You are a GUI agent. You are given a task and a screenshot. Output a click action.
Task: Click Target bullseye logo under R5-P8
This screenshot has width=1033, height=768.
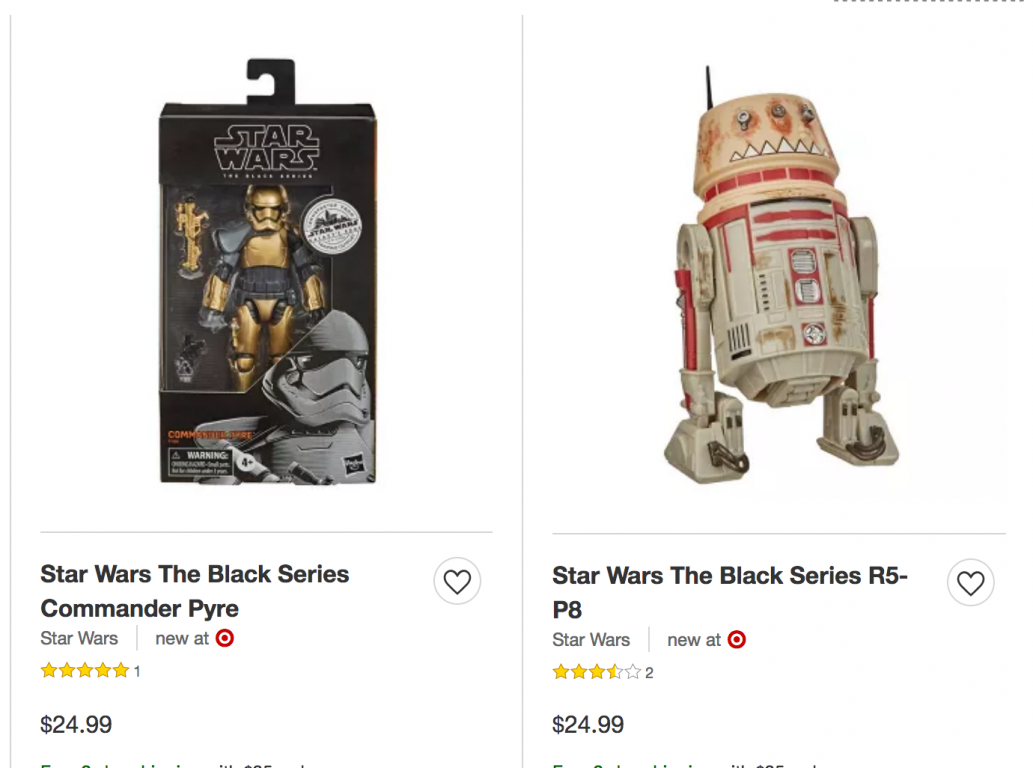pos(737,640)
